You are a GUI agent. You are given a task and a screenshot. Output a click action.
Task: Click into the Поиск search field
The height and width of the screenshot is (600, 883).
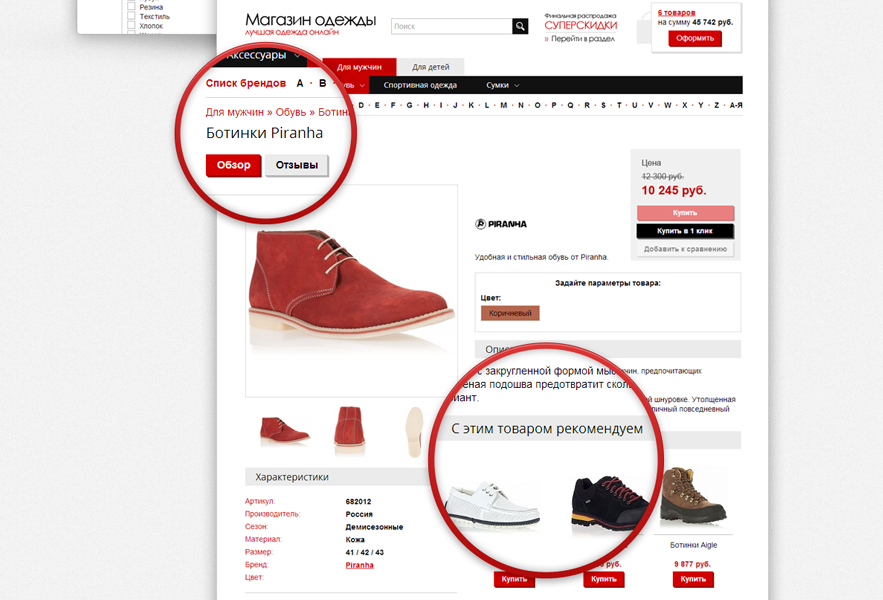click(452, 26)
